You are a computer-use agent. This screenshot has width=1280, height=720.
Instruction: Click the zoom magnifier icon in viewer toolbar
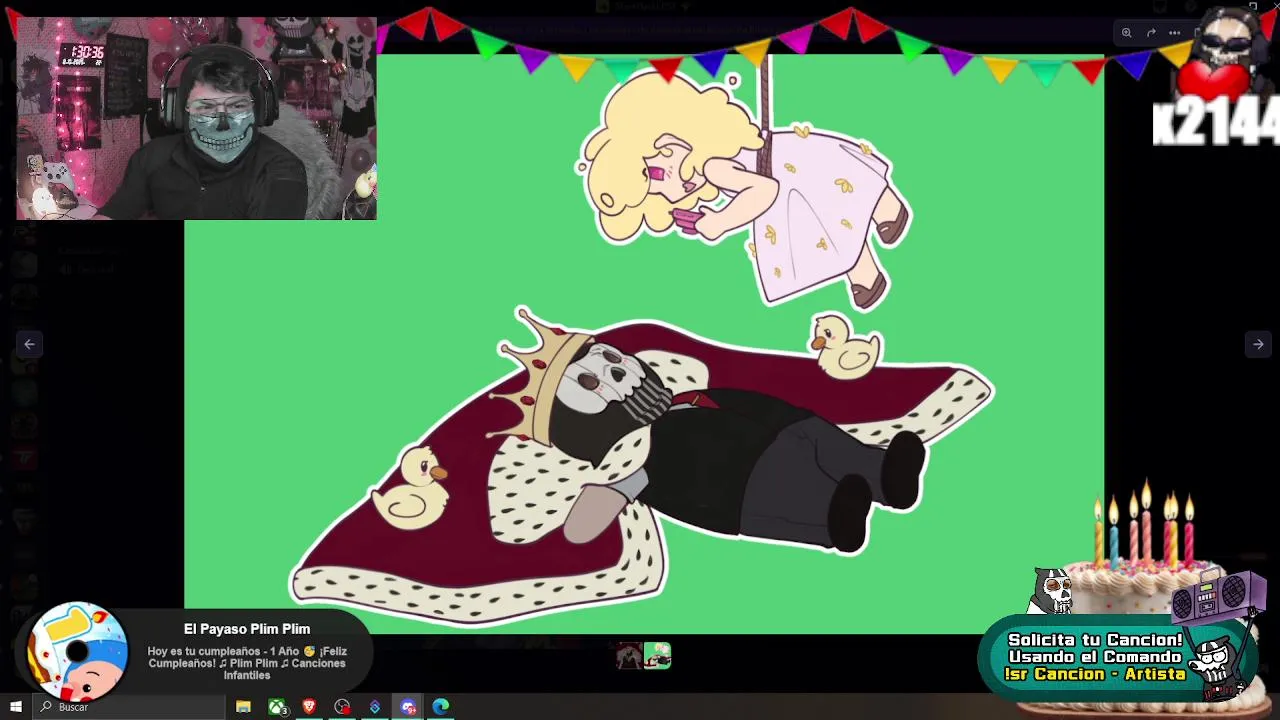click(x=1126, y=33)
